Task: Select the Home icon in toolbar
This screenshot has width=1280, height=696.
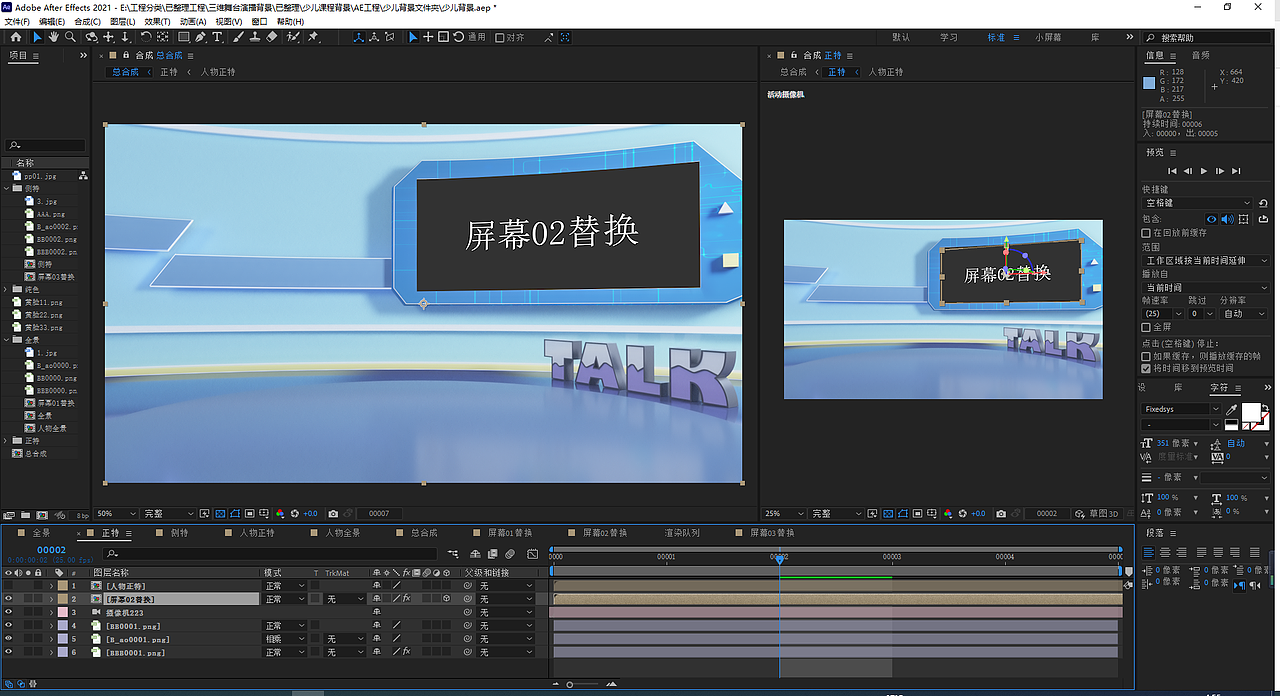Action: pos(16,37)
